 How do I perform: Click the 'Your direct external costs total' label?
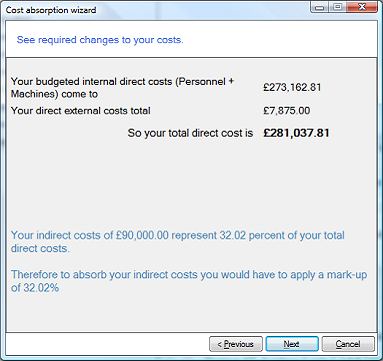(81, 111)
